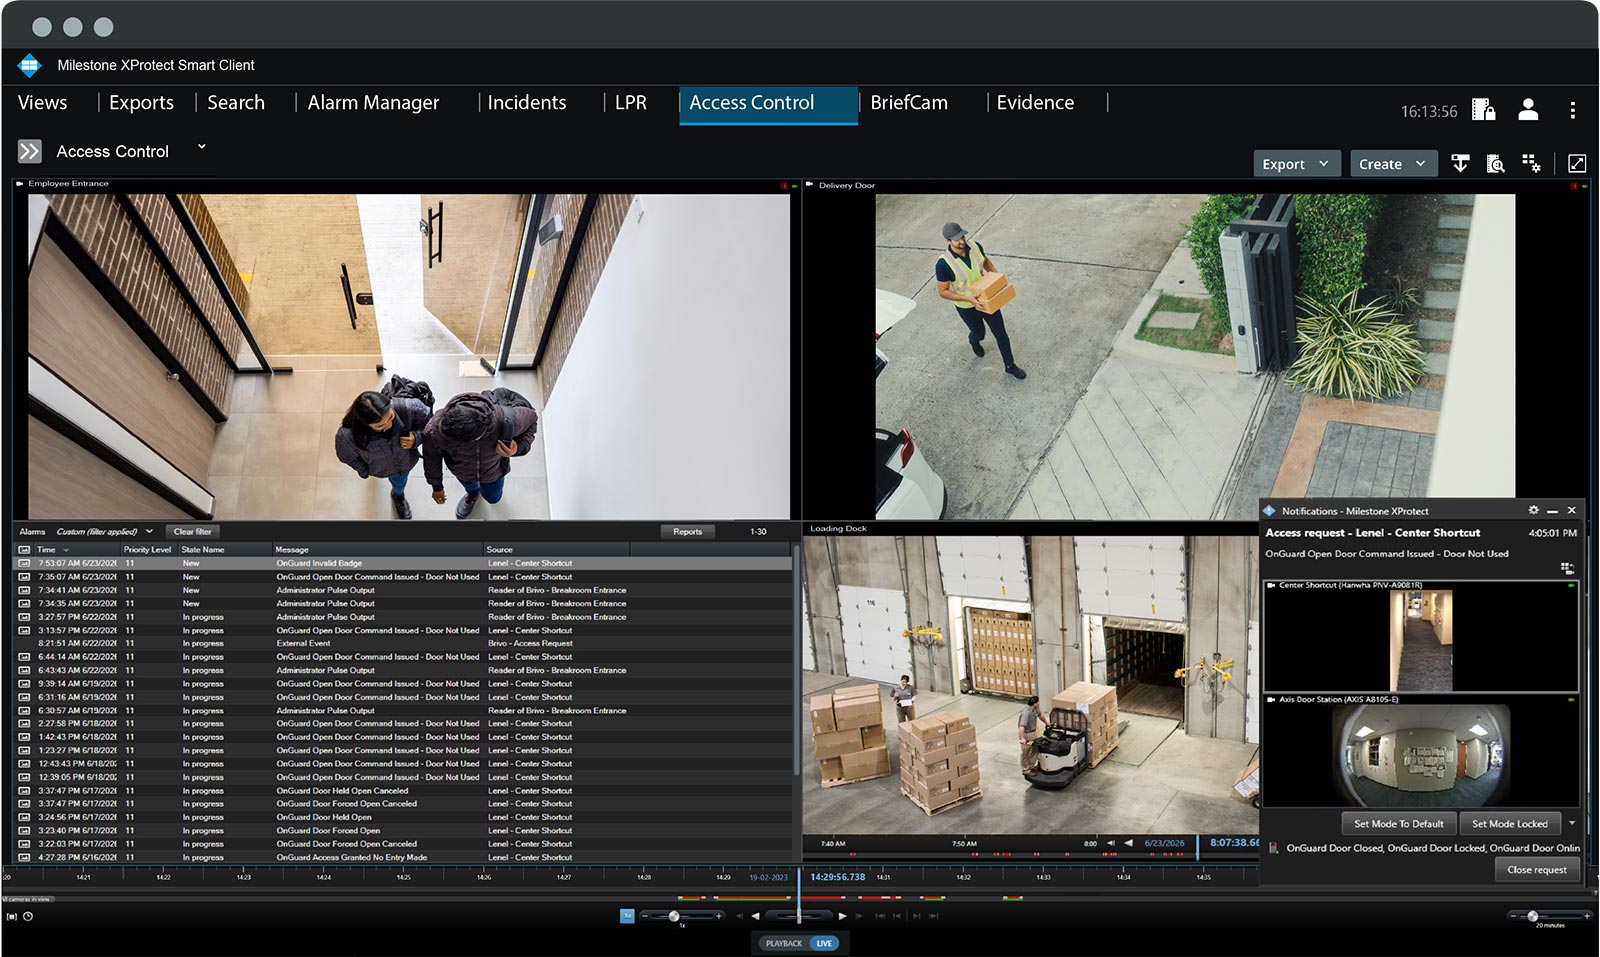Go to the Search tab
Image resolution: width=1600 pixels, height=957 pixels.
[x=236, y=102]
